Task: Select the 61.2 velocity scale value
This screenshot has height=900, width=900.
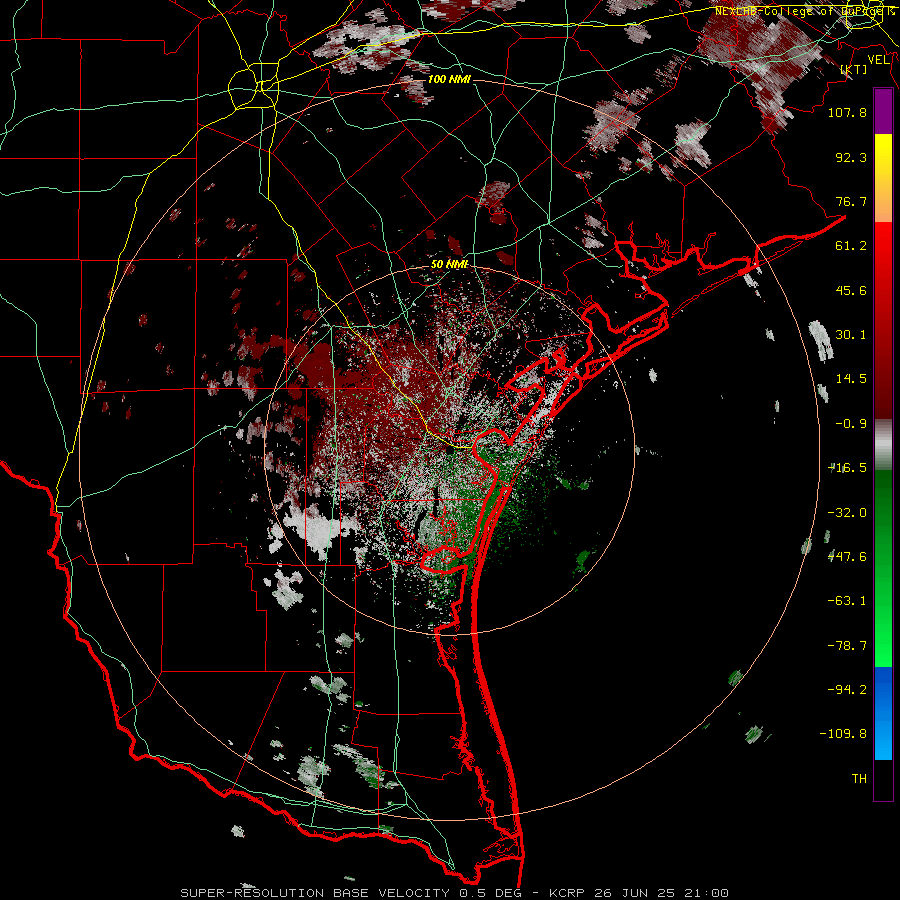Action: coord(851,246)
